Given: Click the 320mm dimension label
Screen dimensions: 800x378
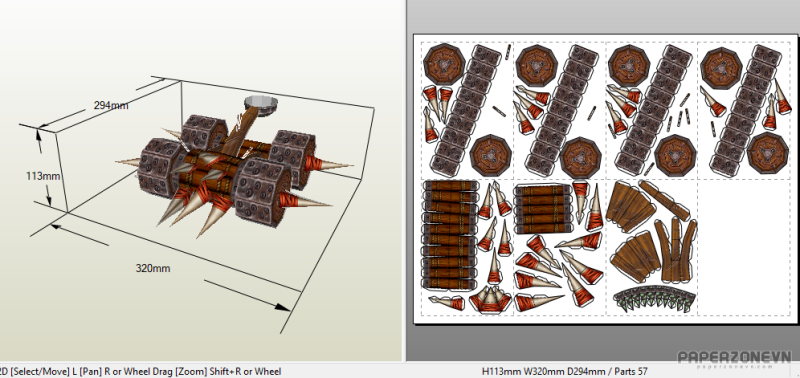Looking at the screenshot, I should 153,268.
